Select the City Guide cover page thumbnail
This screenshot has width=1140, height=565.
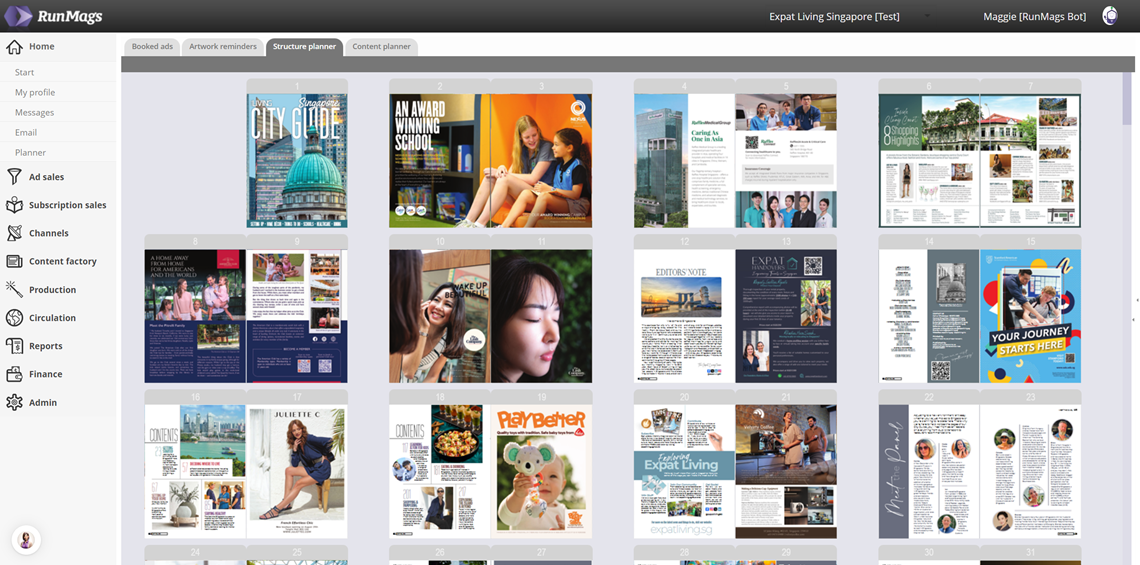[297, 161]
